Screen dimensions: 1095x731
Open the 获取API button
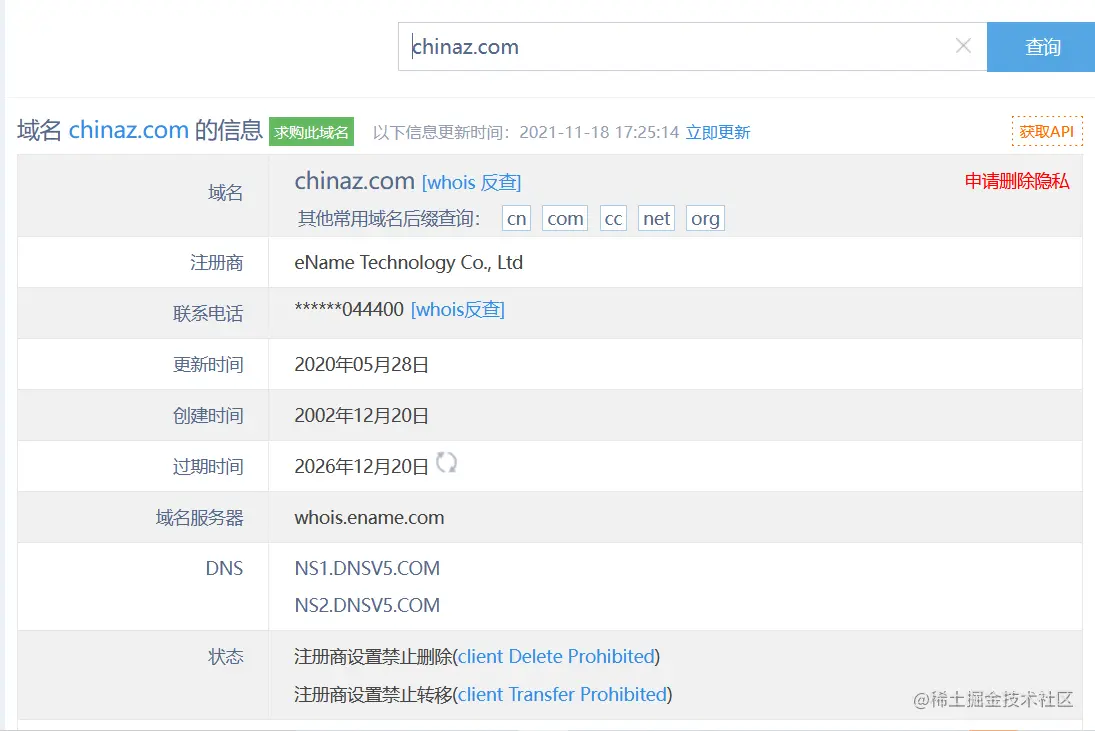click(x=1047, y=131)
